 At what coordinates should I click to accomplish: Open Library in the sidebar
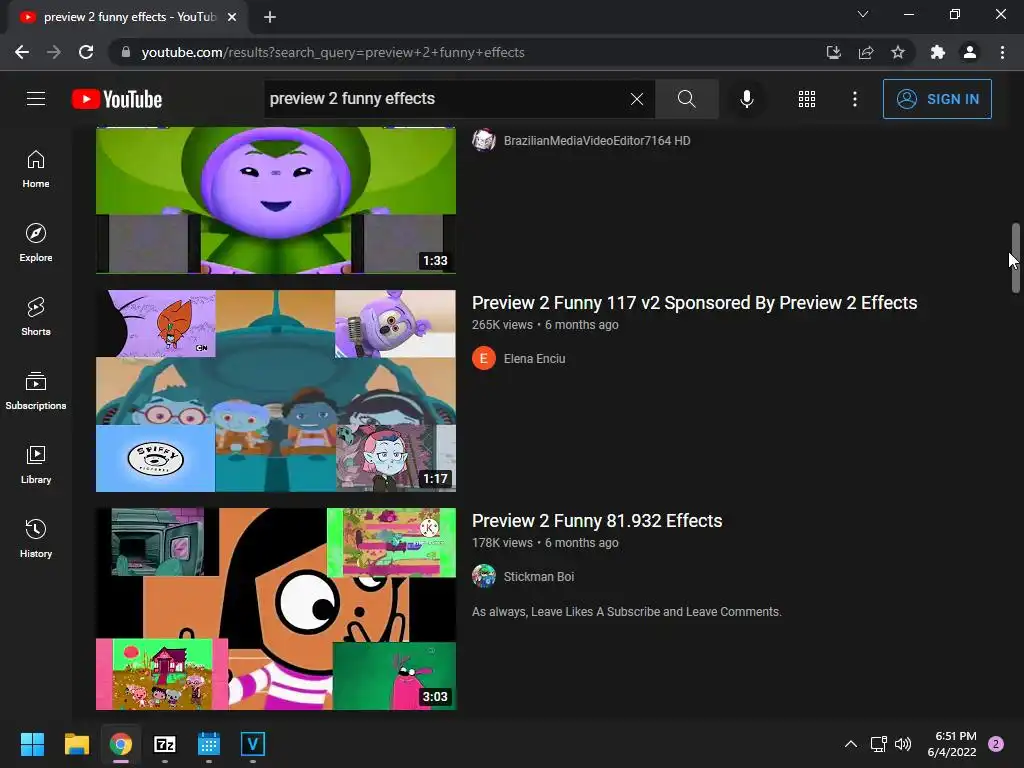pyautogui.click(x=36, y=464)
